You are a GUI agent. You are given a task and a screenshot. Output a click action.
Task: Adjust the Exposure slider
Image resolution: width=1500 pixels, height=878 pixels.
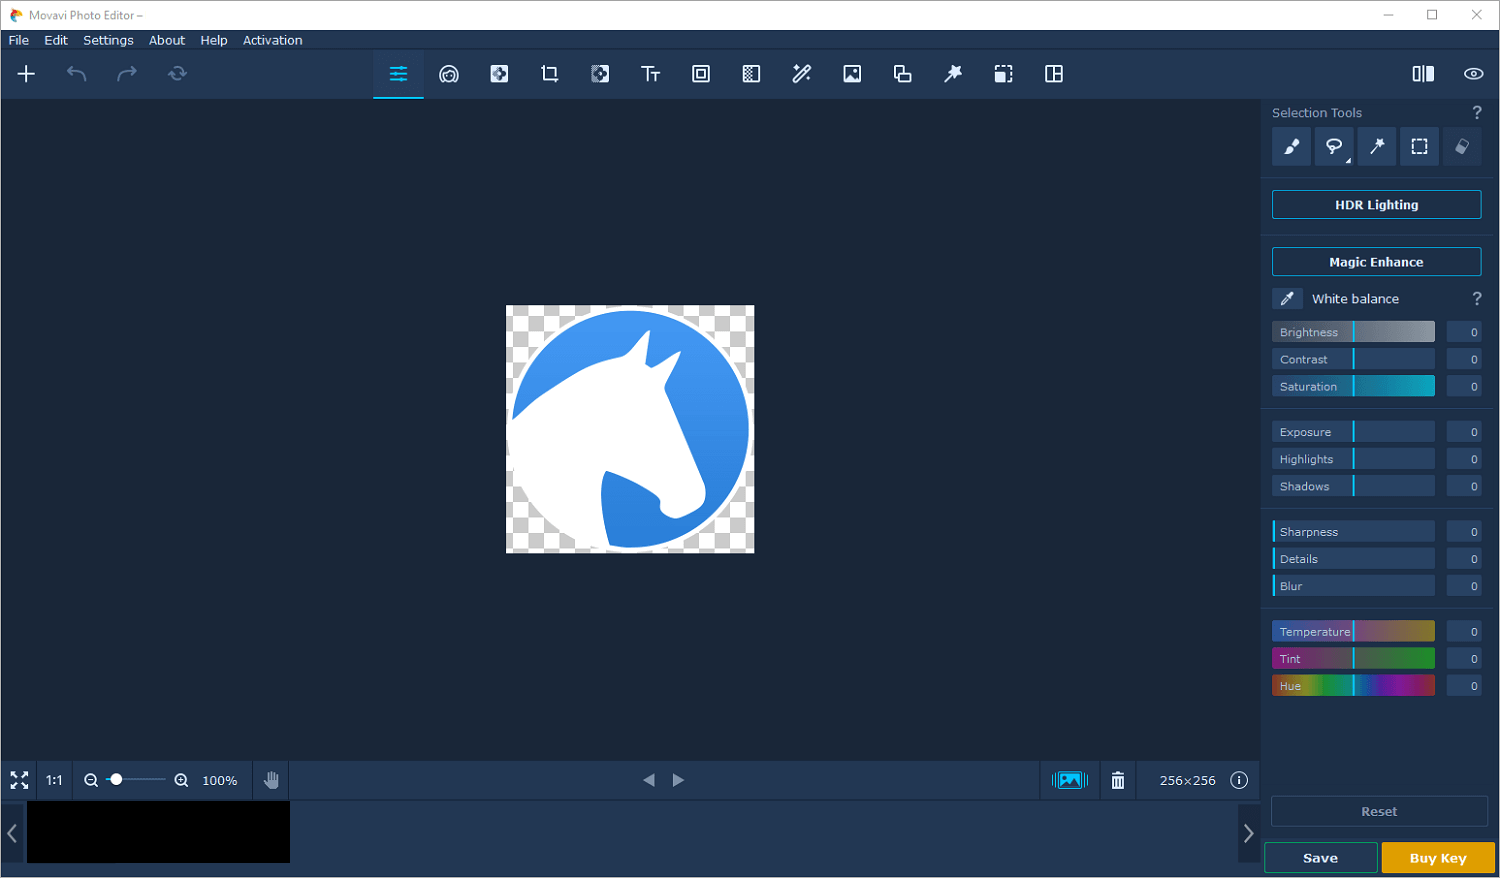(x=1353, y=432)
